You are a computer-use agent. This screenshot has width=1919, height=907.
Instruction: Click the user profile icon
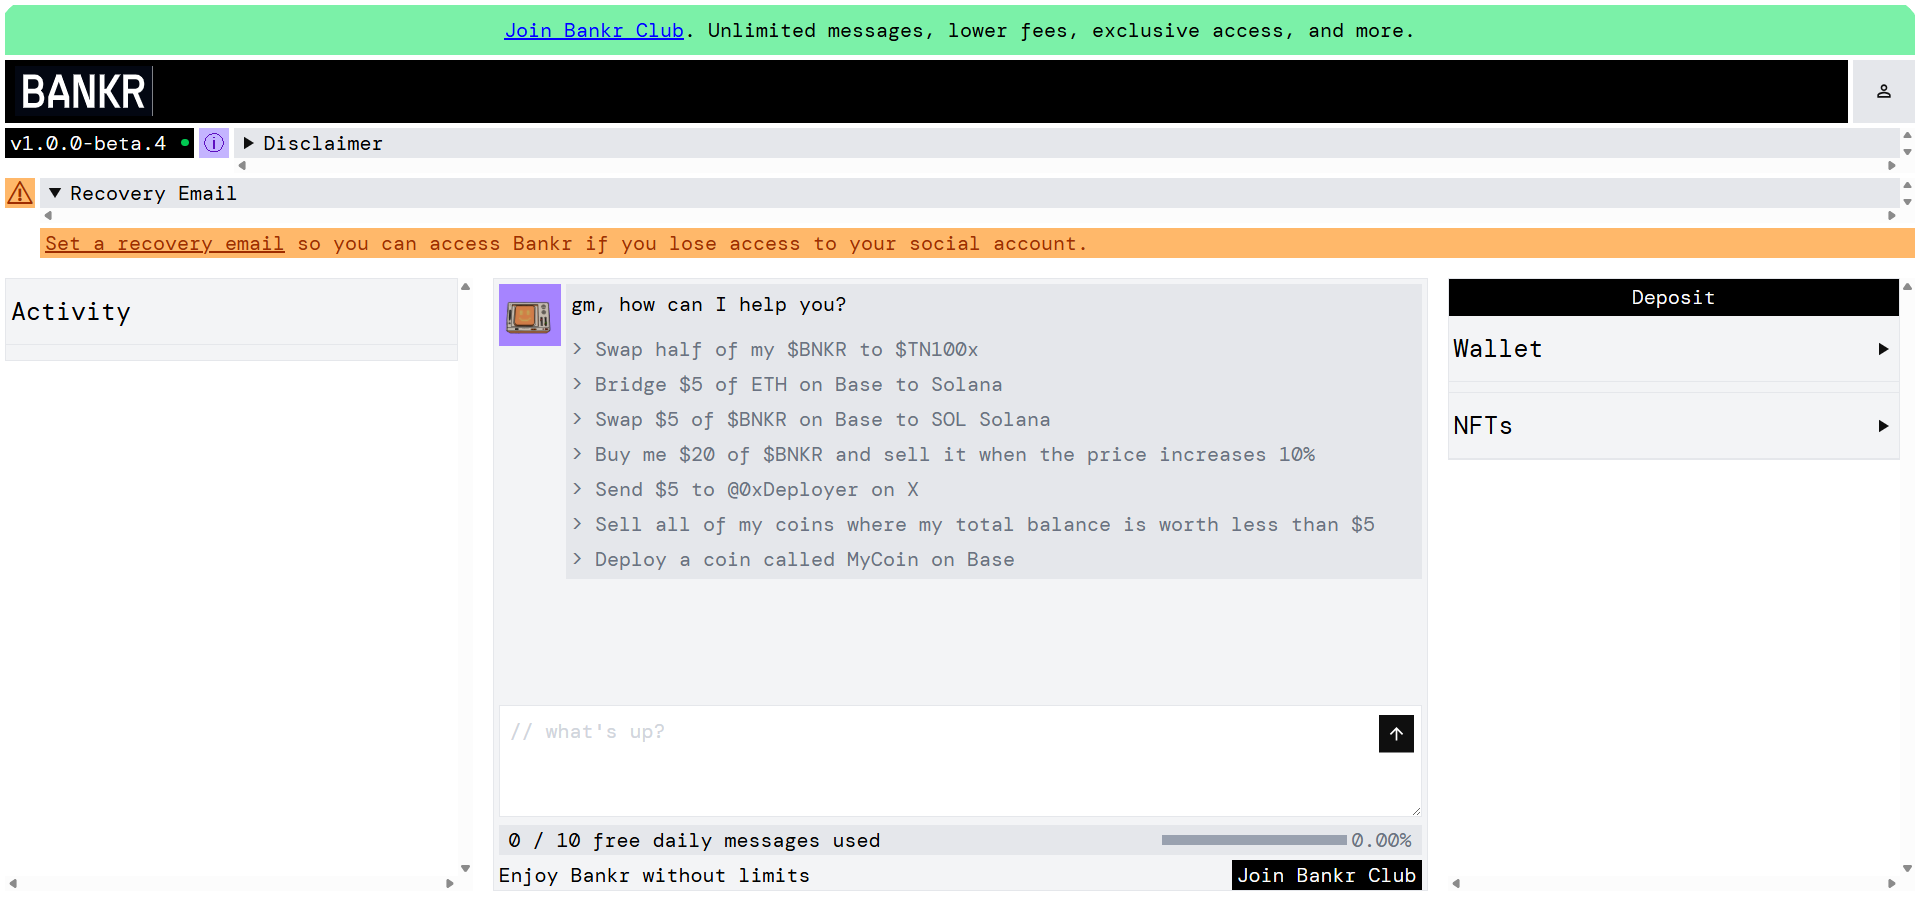1883,91
